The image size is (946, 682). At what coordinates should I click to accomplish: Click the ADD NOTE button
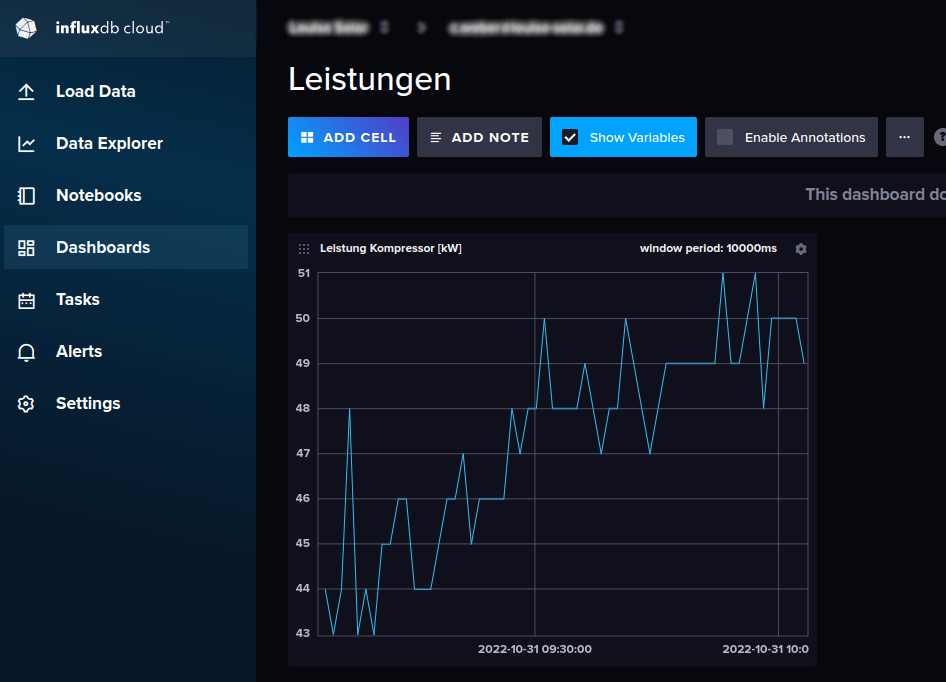coord(479,137)
